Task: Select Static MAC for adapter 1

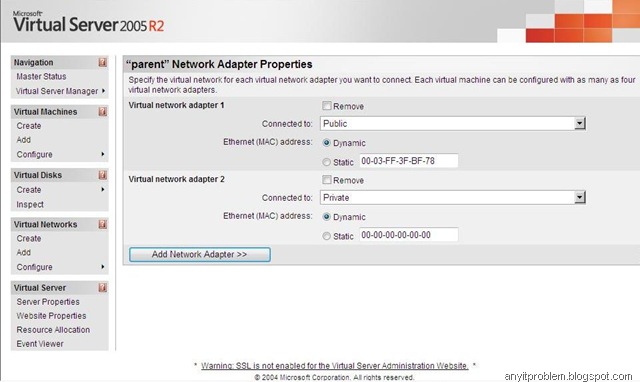Action: tap(327, 162)
